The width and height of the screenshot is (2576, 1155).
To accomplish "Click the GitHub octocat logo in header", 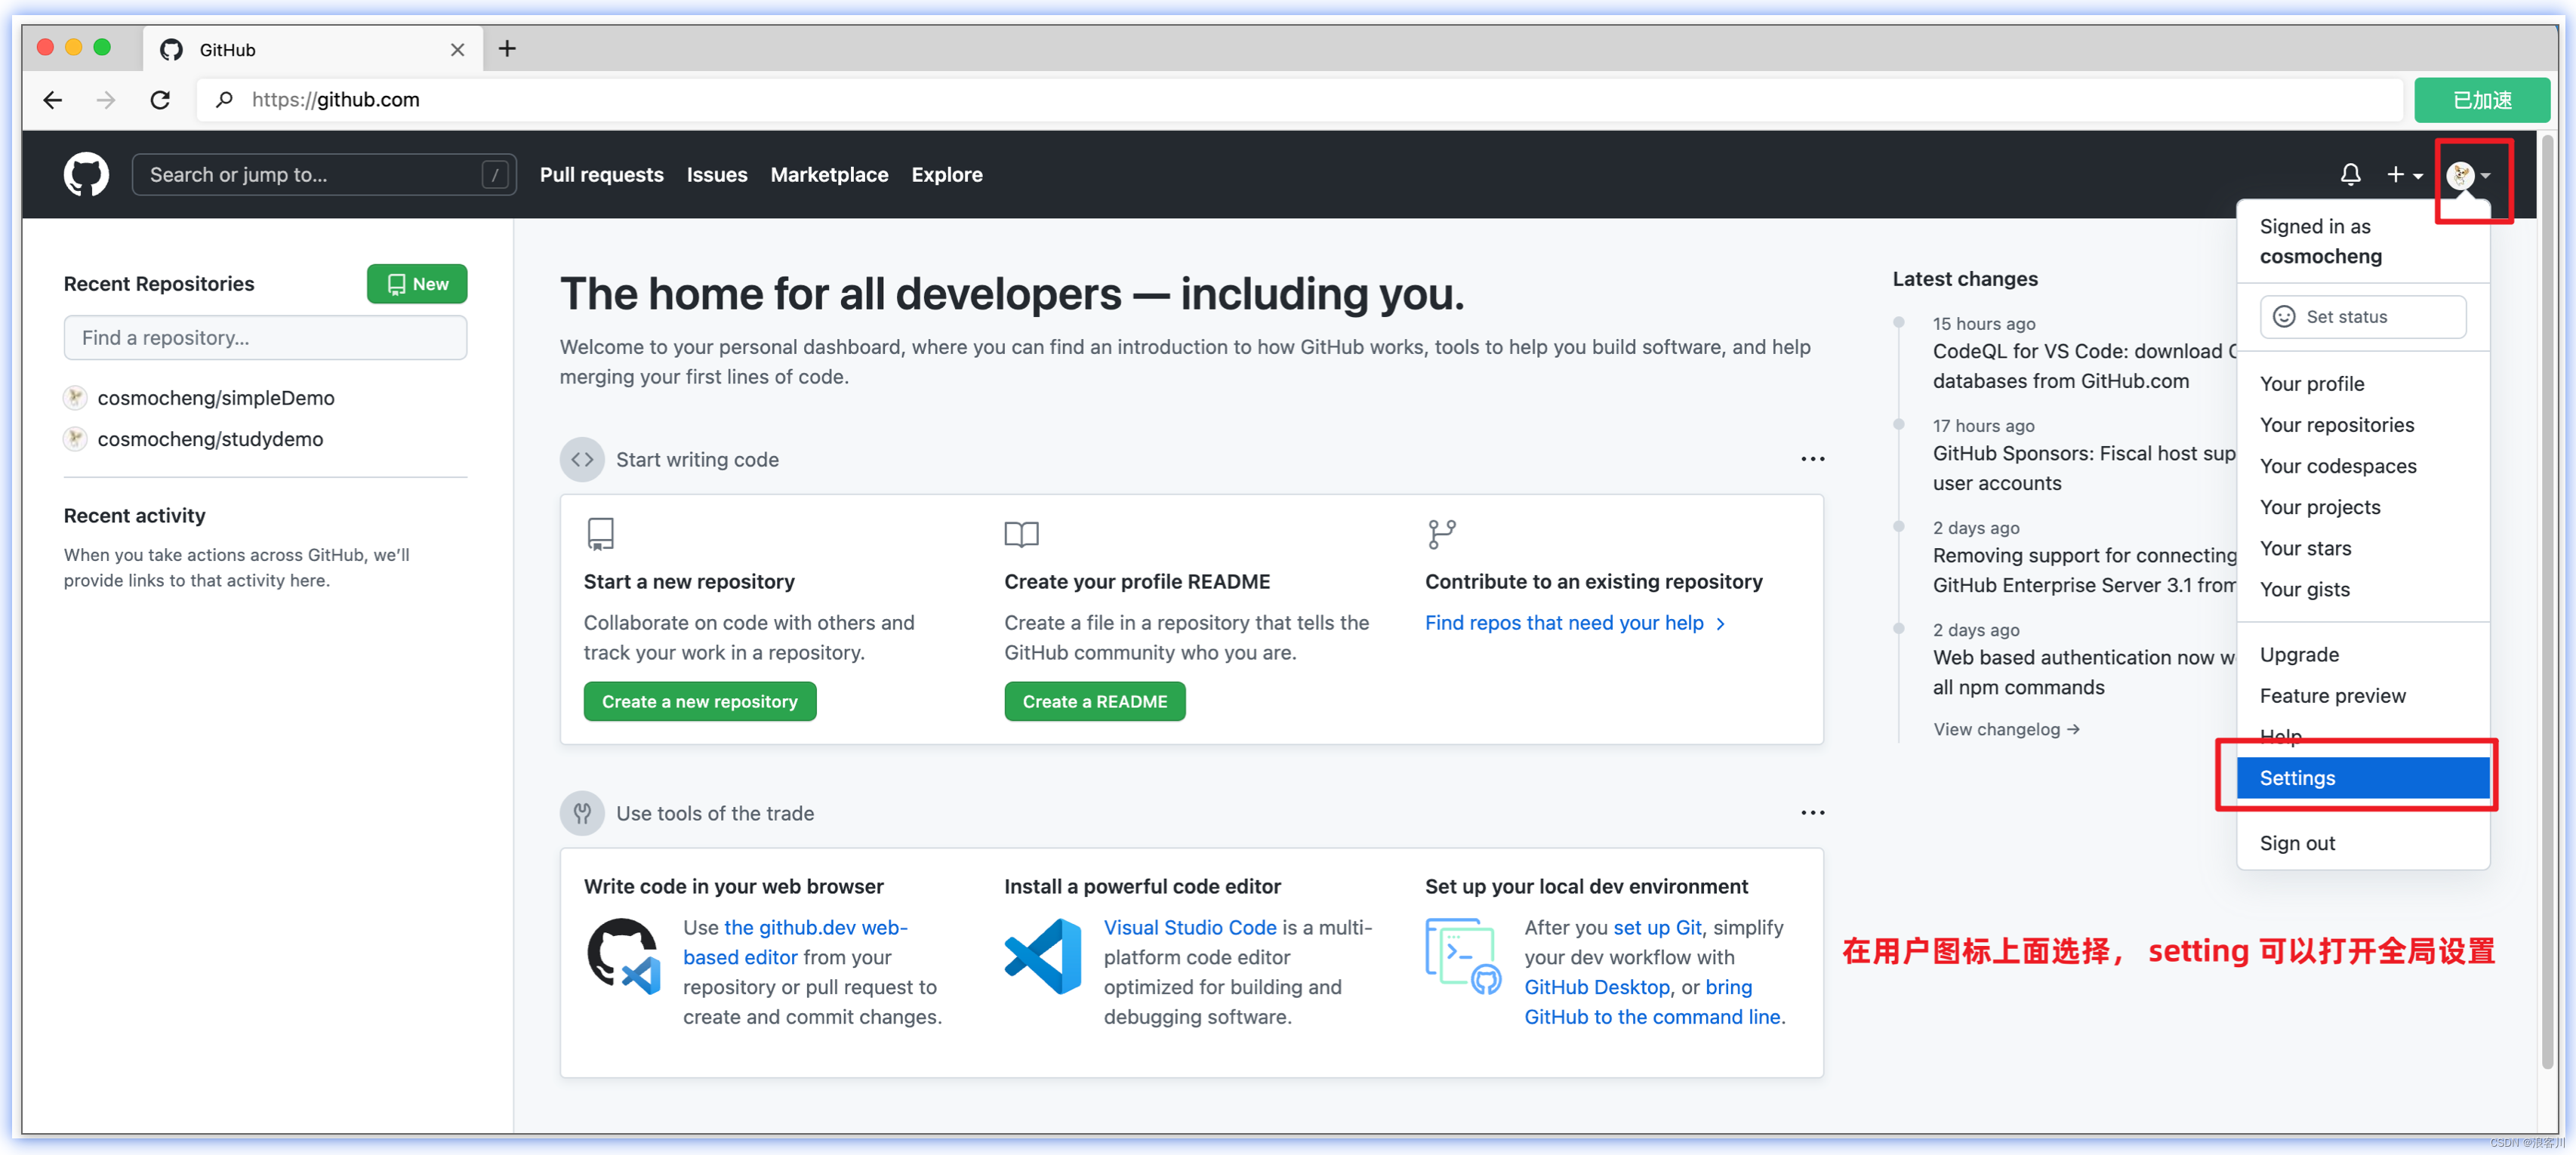I will 86,175.
